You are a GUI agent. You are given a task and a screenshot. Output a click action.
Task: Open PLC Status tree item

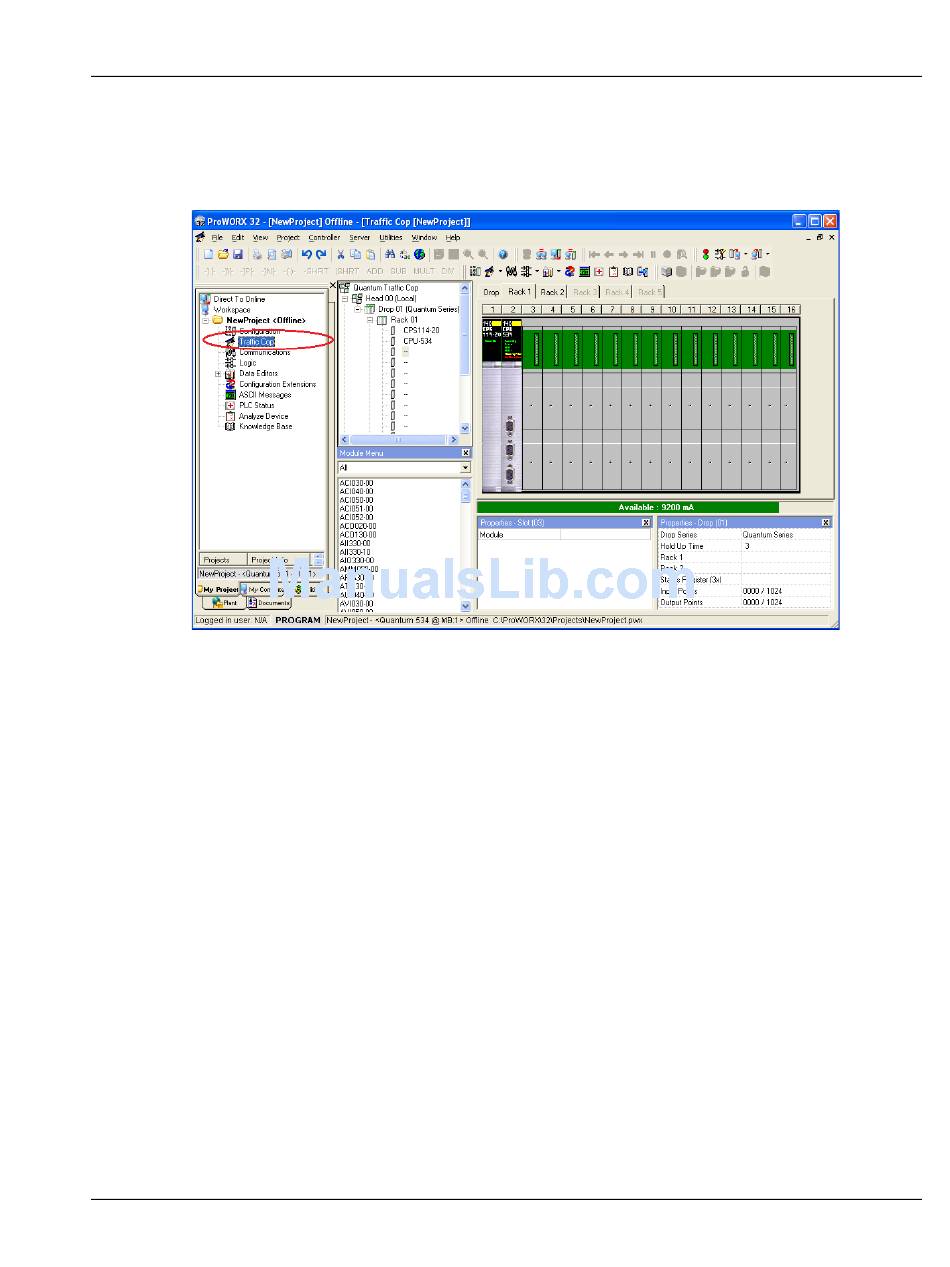click(x=256, y=405)
